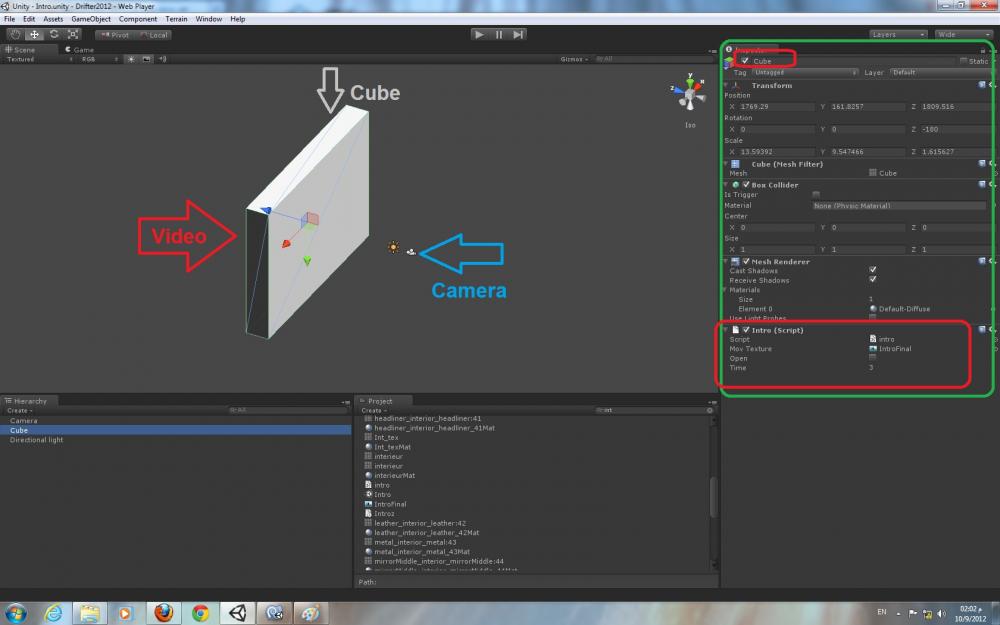Open the Assets menu
The width and height of the screenshot is (1000, 625).
pos(53,19)
